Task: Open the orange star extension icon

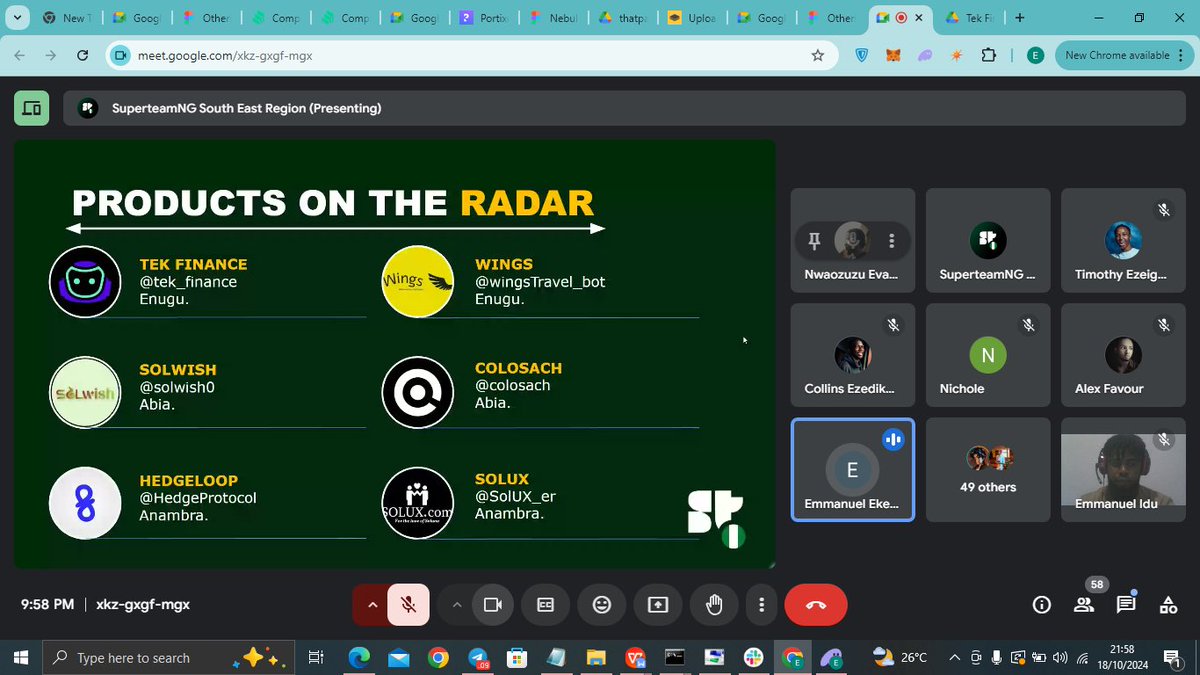Action: pos(957,56)
